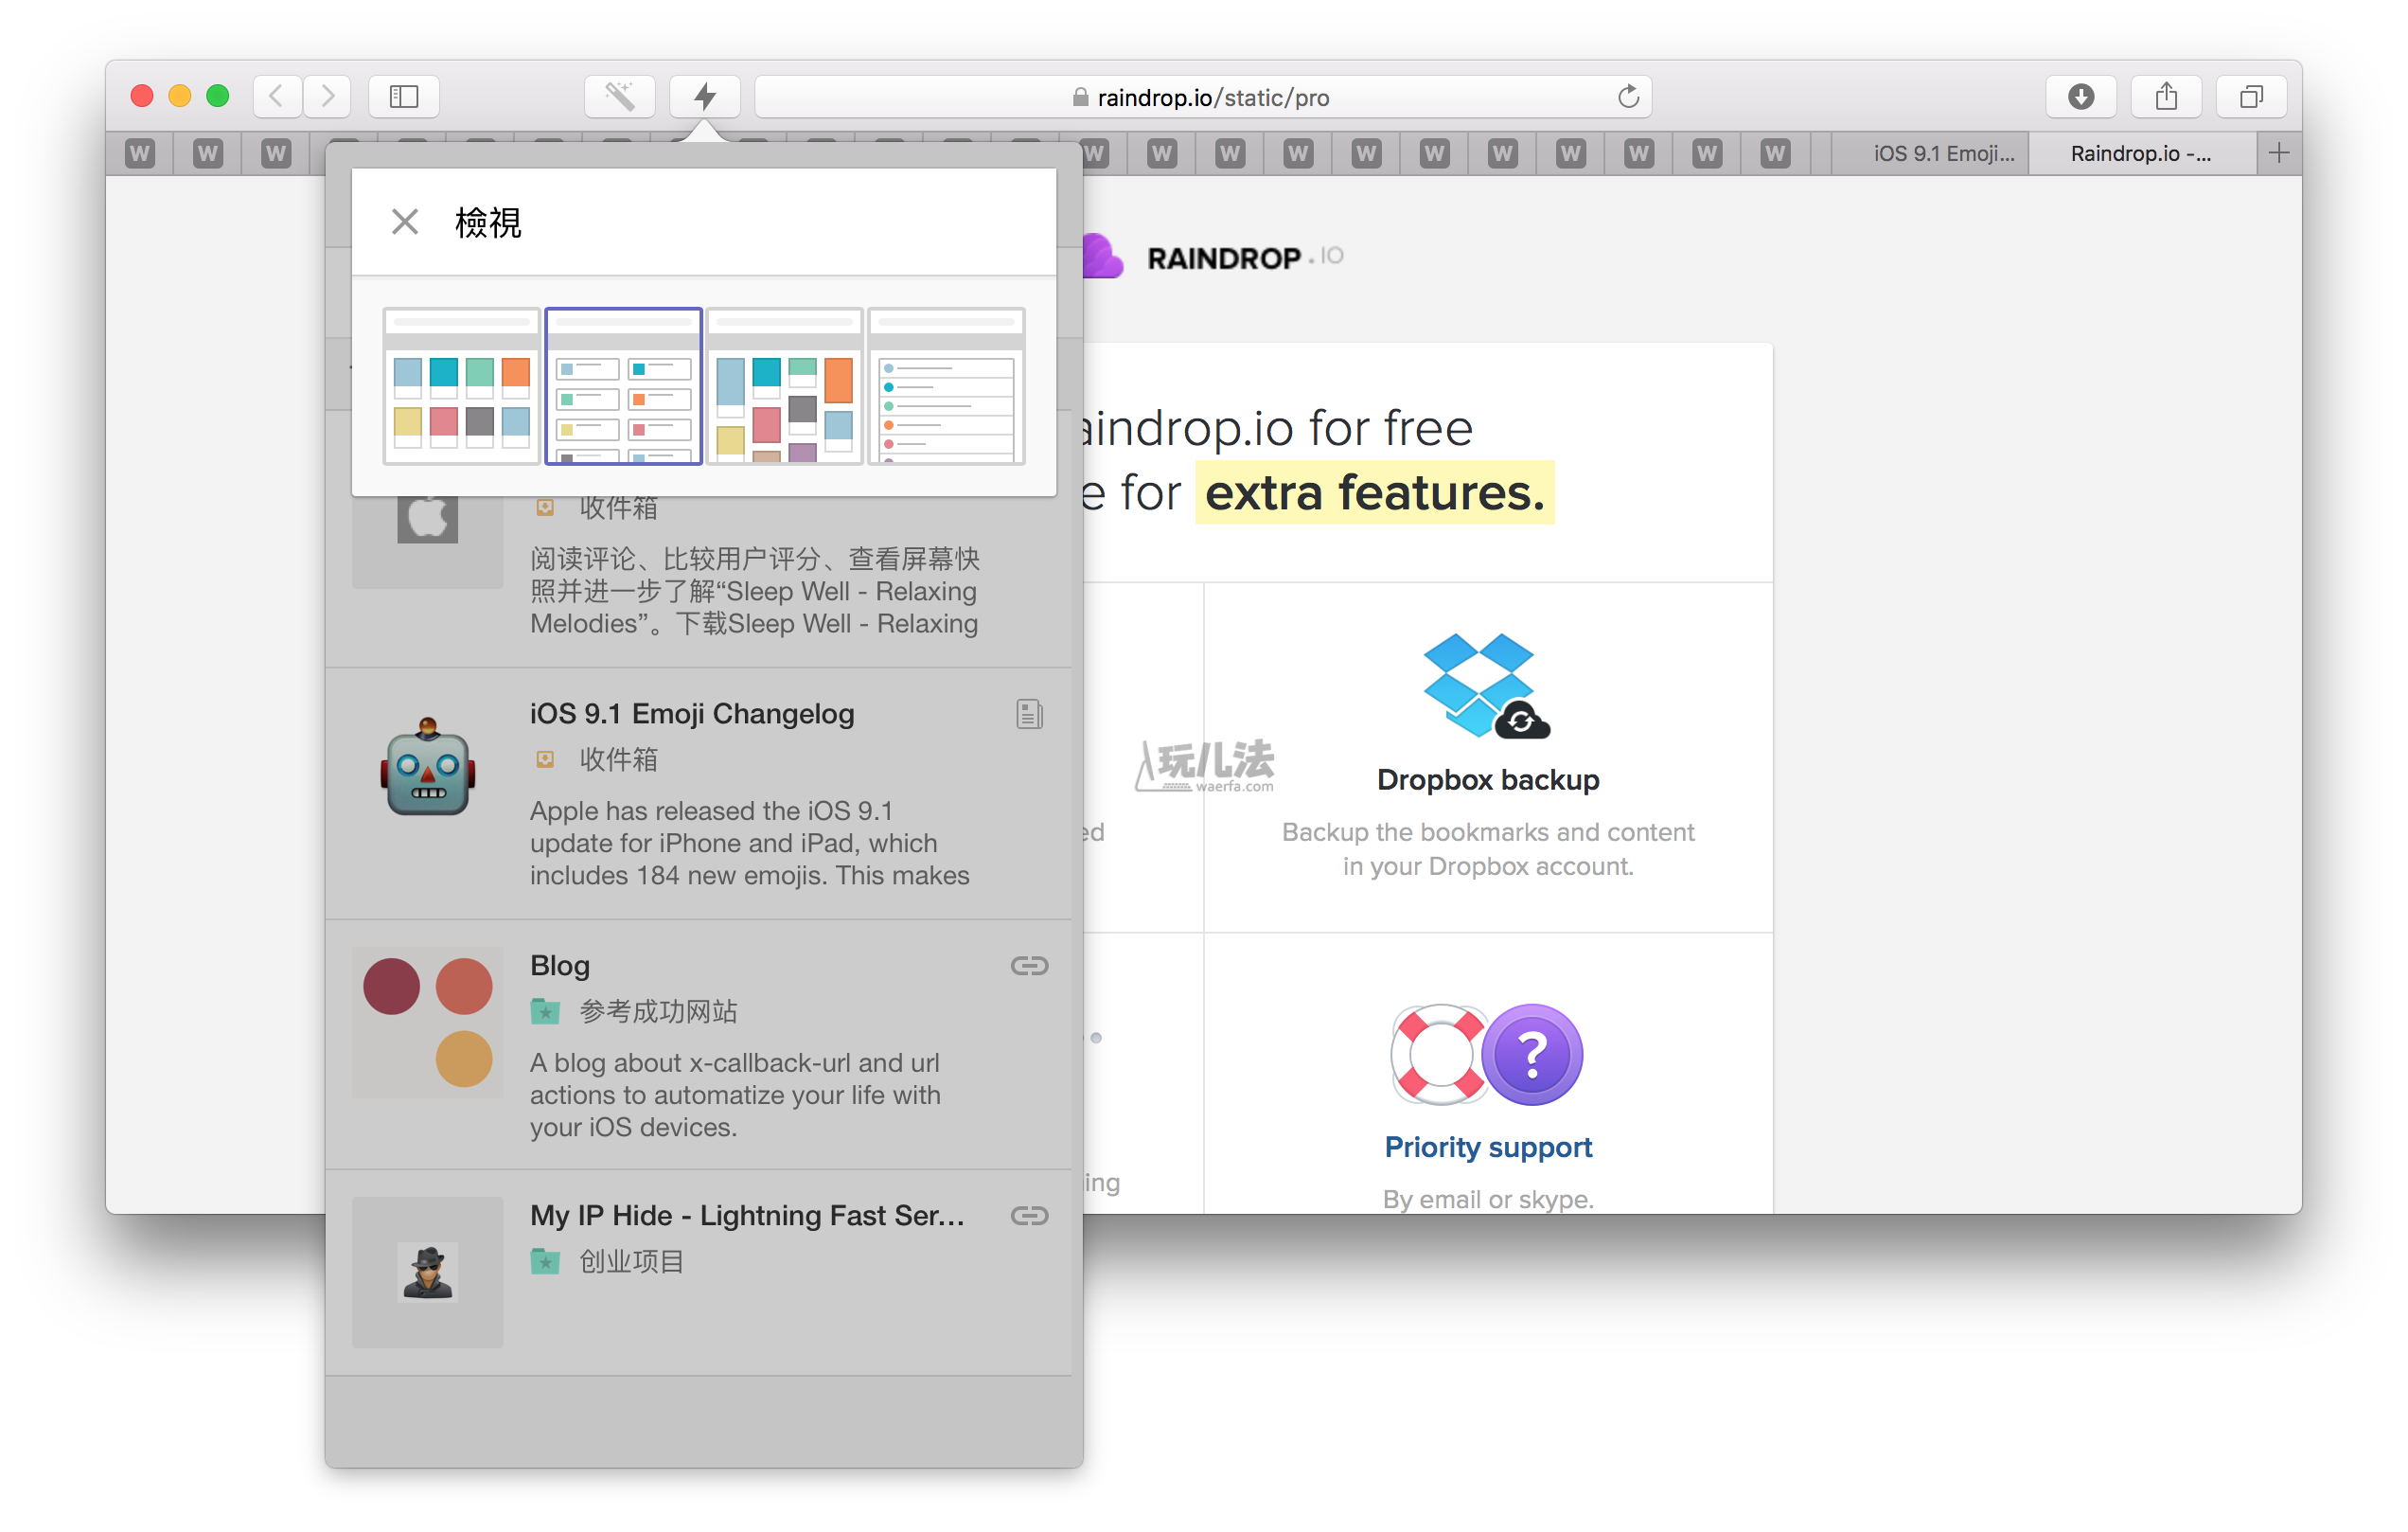Click the lifebuoy priority support icon
The height and width of the screenshot is (1532, 2408).
click(x=1439, y=1055)
